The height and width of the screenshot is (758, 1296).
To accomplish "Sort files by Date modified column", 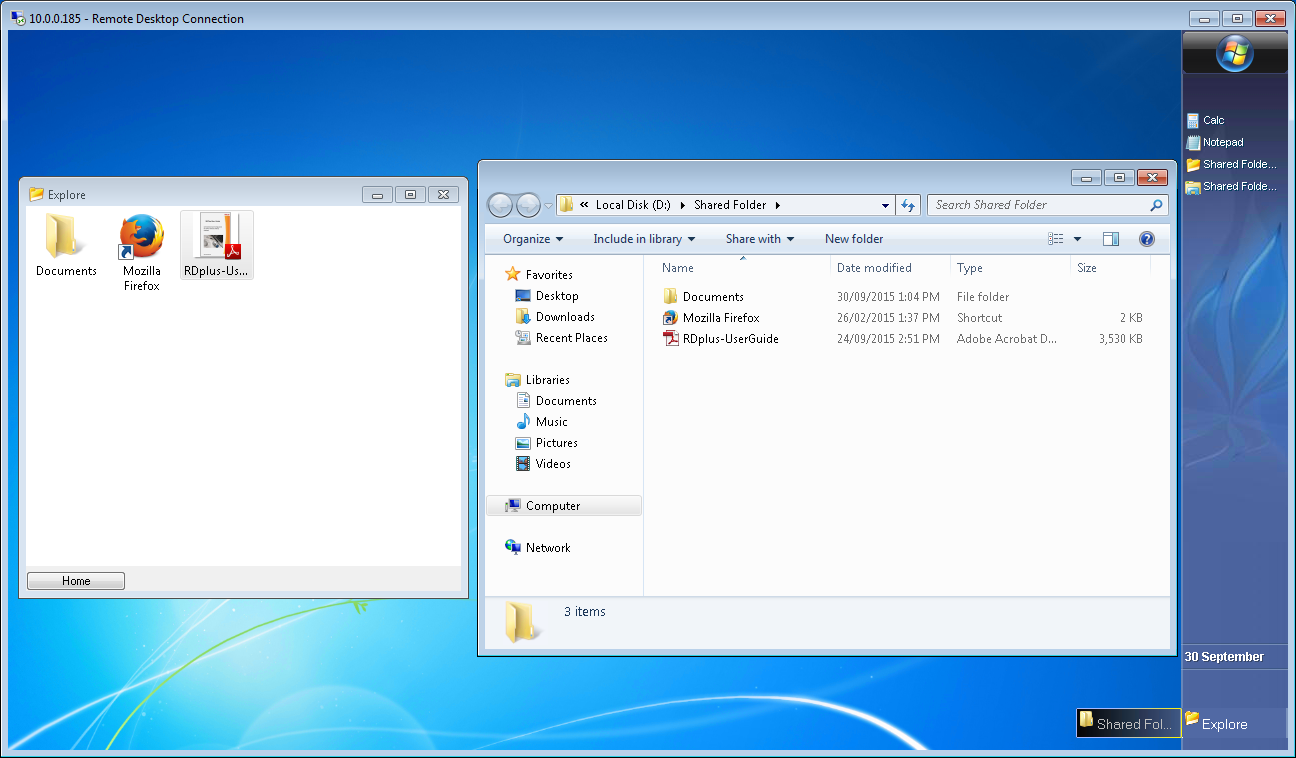I will click(x=874, y=268).
